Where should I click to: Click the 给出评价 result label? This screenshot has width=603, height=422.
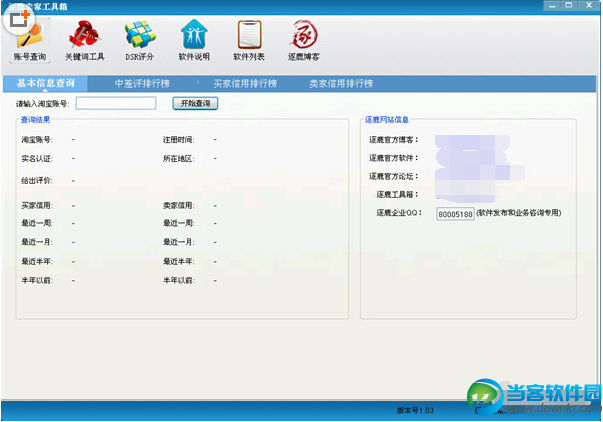pos(37,180)
